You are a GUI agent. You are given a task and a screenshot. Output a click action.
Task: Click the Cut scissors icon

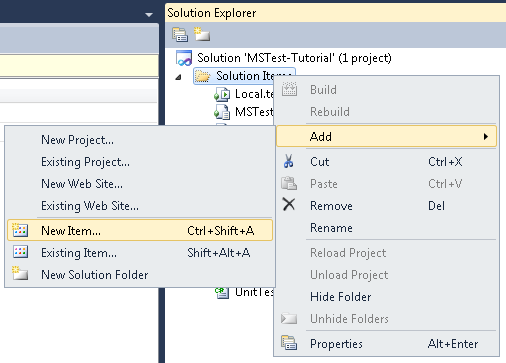289,161
